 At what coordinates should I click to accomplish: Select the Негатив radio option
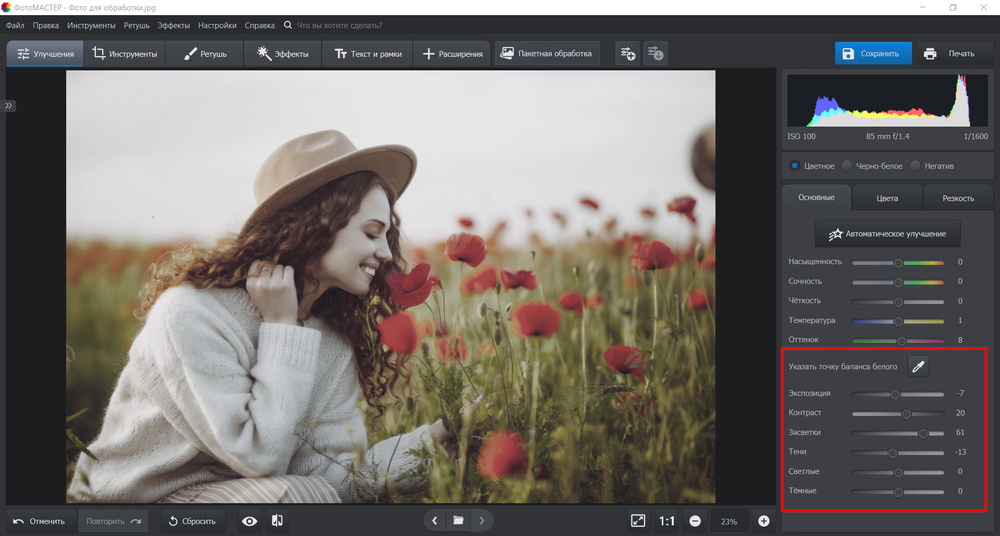tap(916, 165)
